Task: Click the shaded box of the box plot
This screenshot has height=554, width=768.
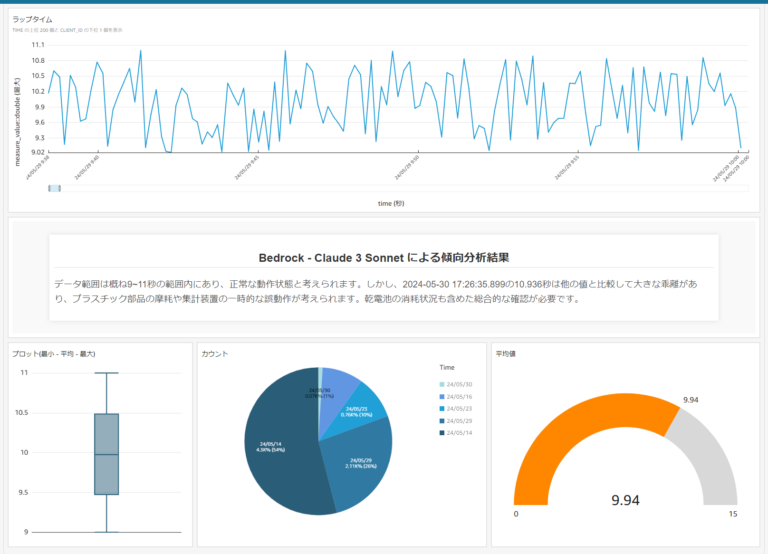Action: point(106,454)
